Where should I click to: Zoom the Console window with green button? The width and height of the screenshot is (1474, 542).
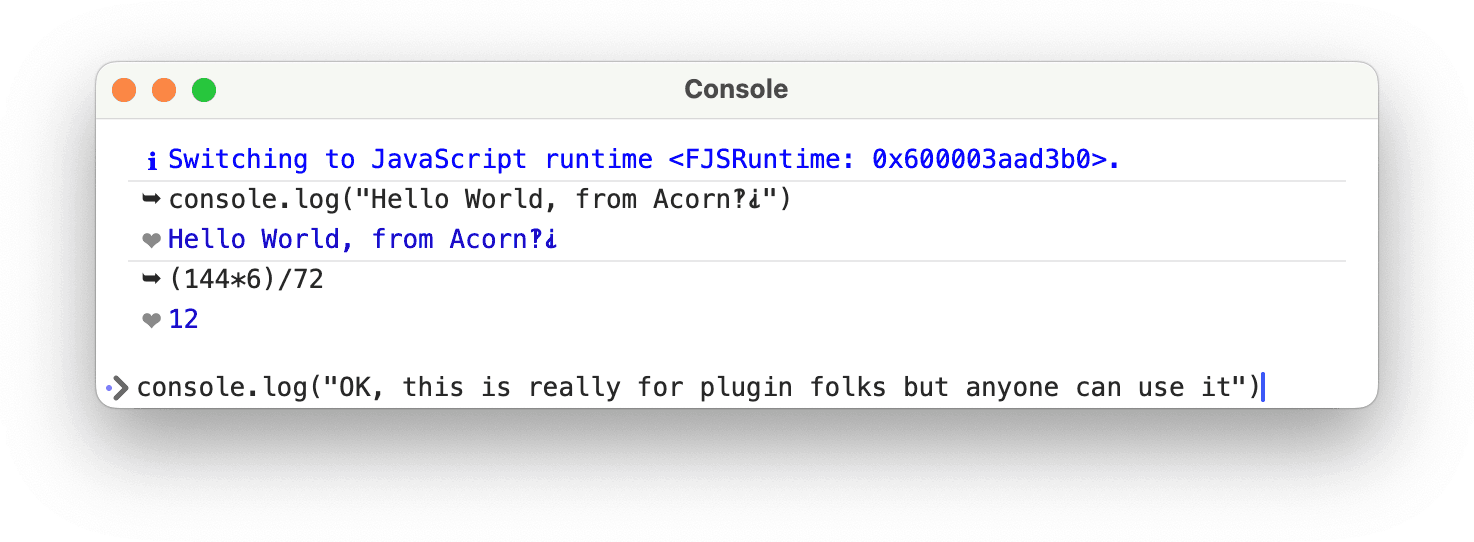point(204,90)
